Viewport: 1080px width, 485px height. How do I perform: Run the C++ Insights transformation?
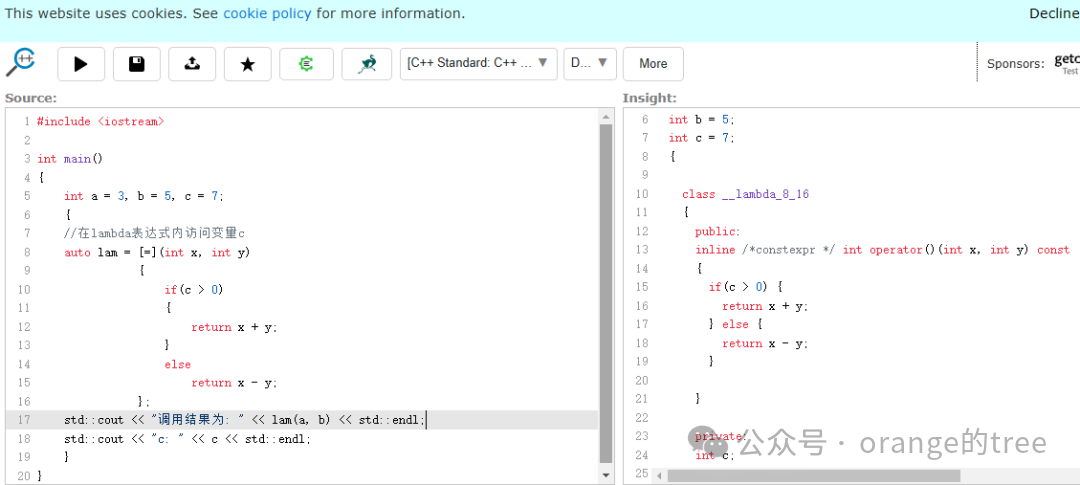pyautogui.click(x=81, y=64)
